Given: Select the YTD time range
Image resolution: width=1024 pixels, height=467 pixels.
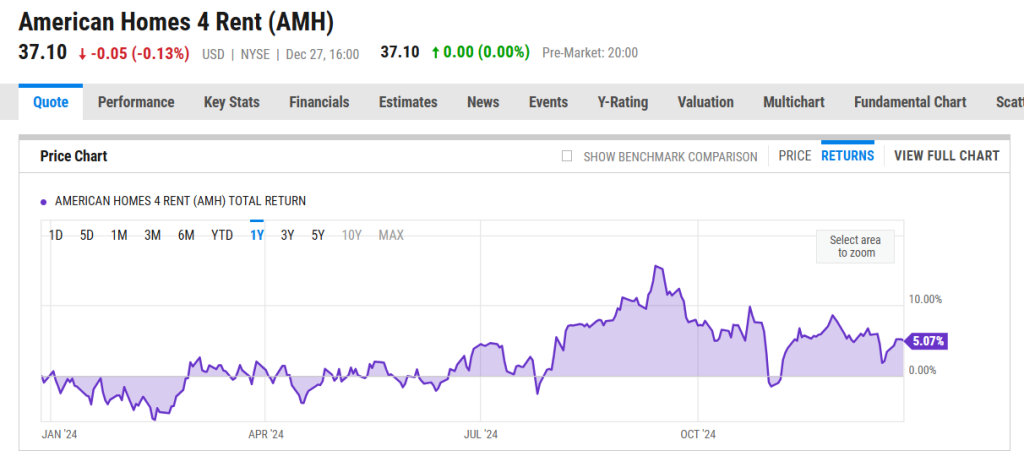Looking at the screenshot, I should pyautogui.click(x=222, y=235).
